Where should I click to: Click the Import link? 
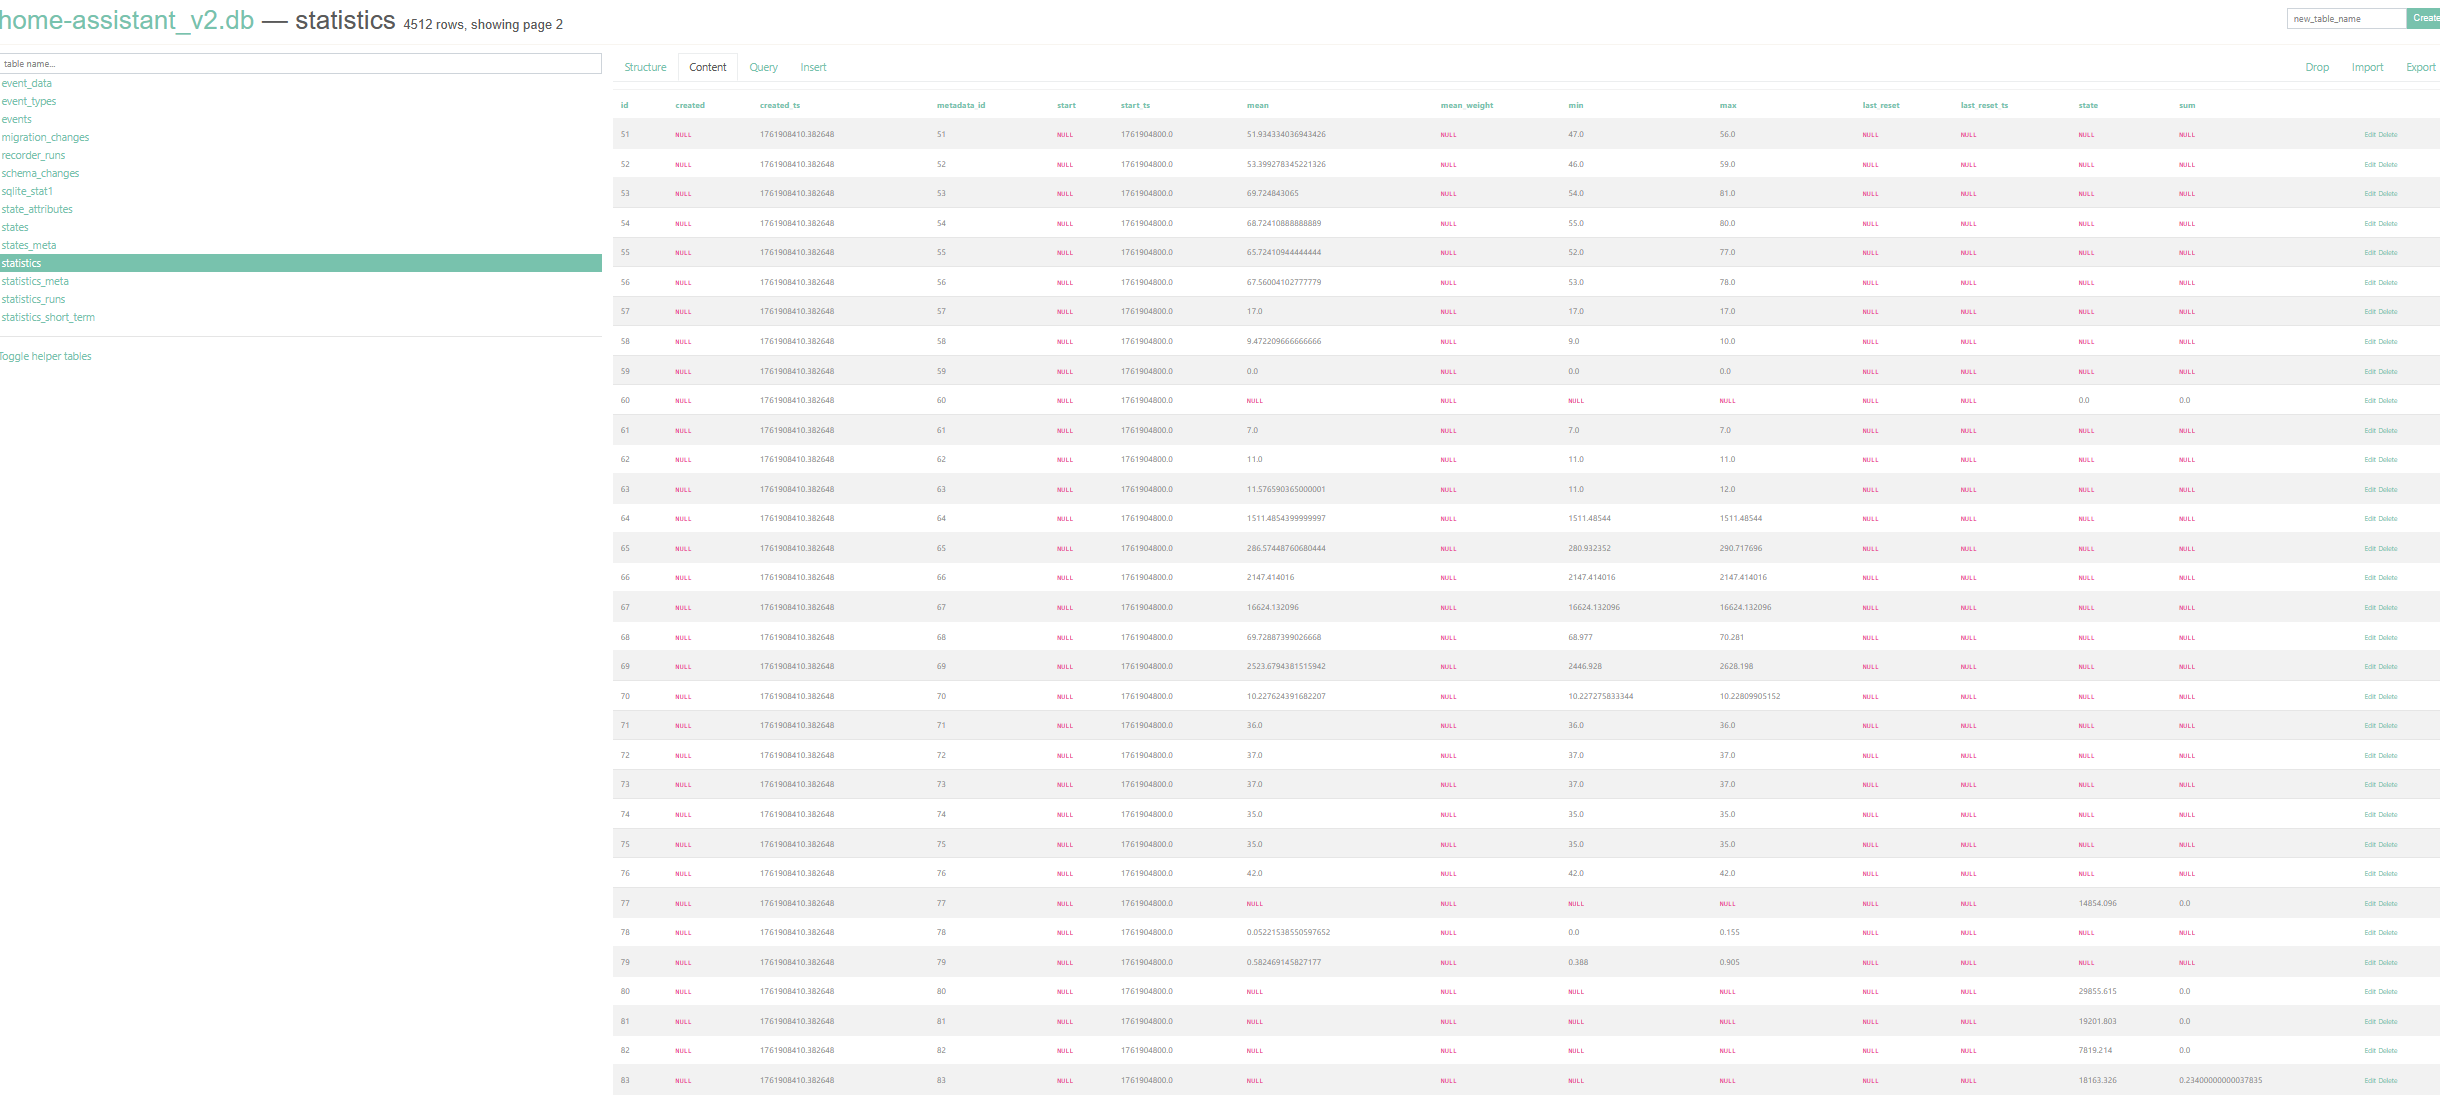[x=2367, y=67]
